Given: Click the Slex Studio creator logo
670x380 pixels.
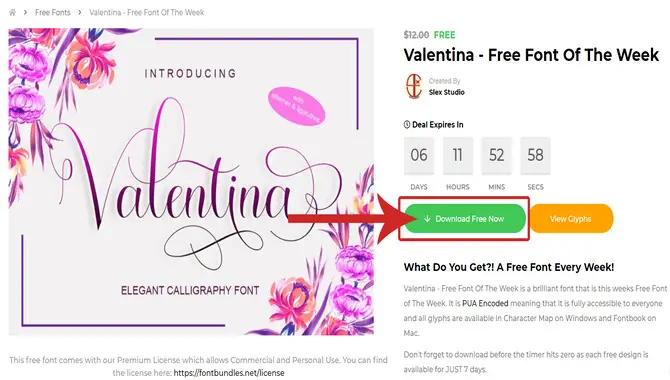Looking at the screenshot, I should point(414,86).
